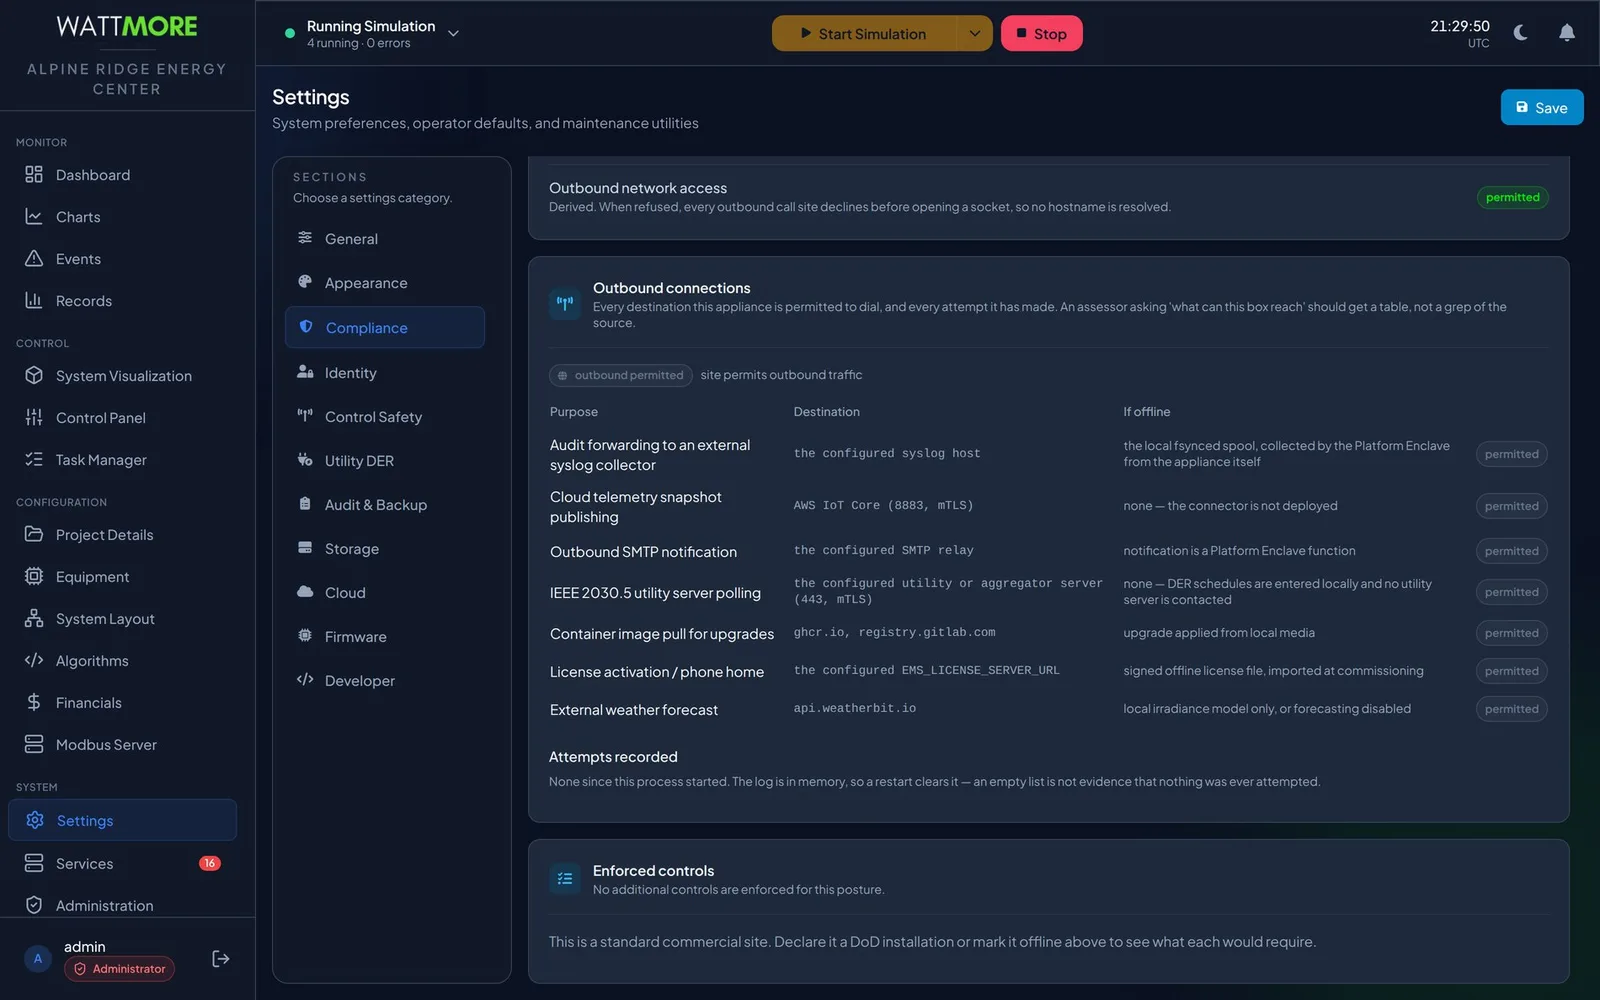Click the Modbus Server icon
This screenshot has width=1600, height=1000.
pyautogui.click(x=34, y=745)
